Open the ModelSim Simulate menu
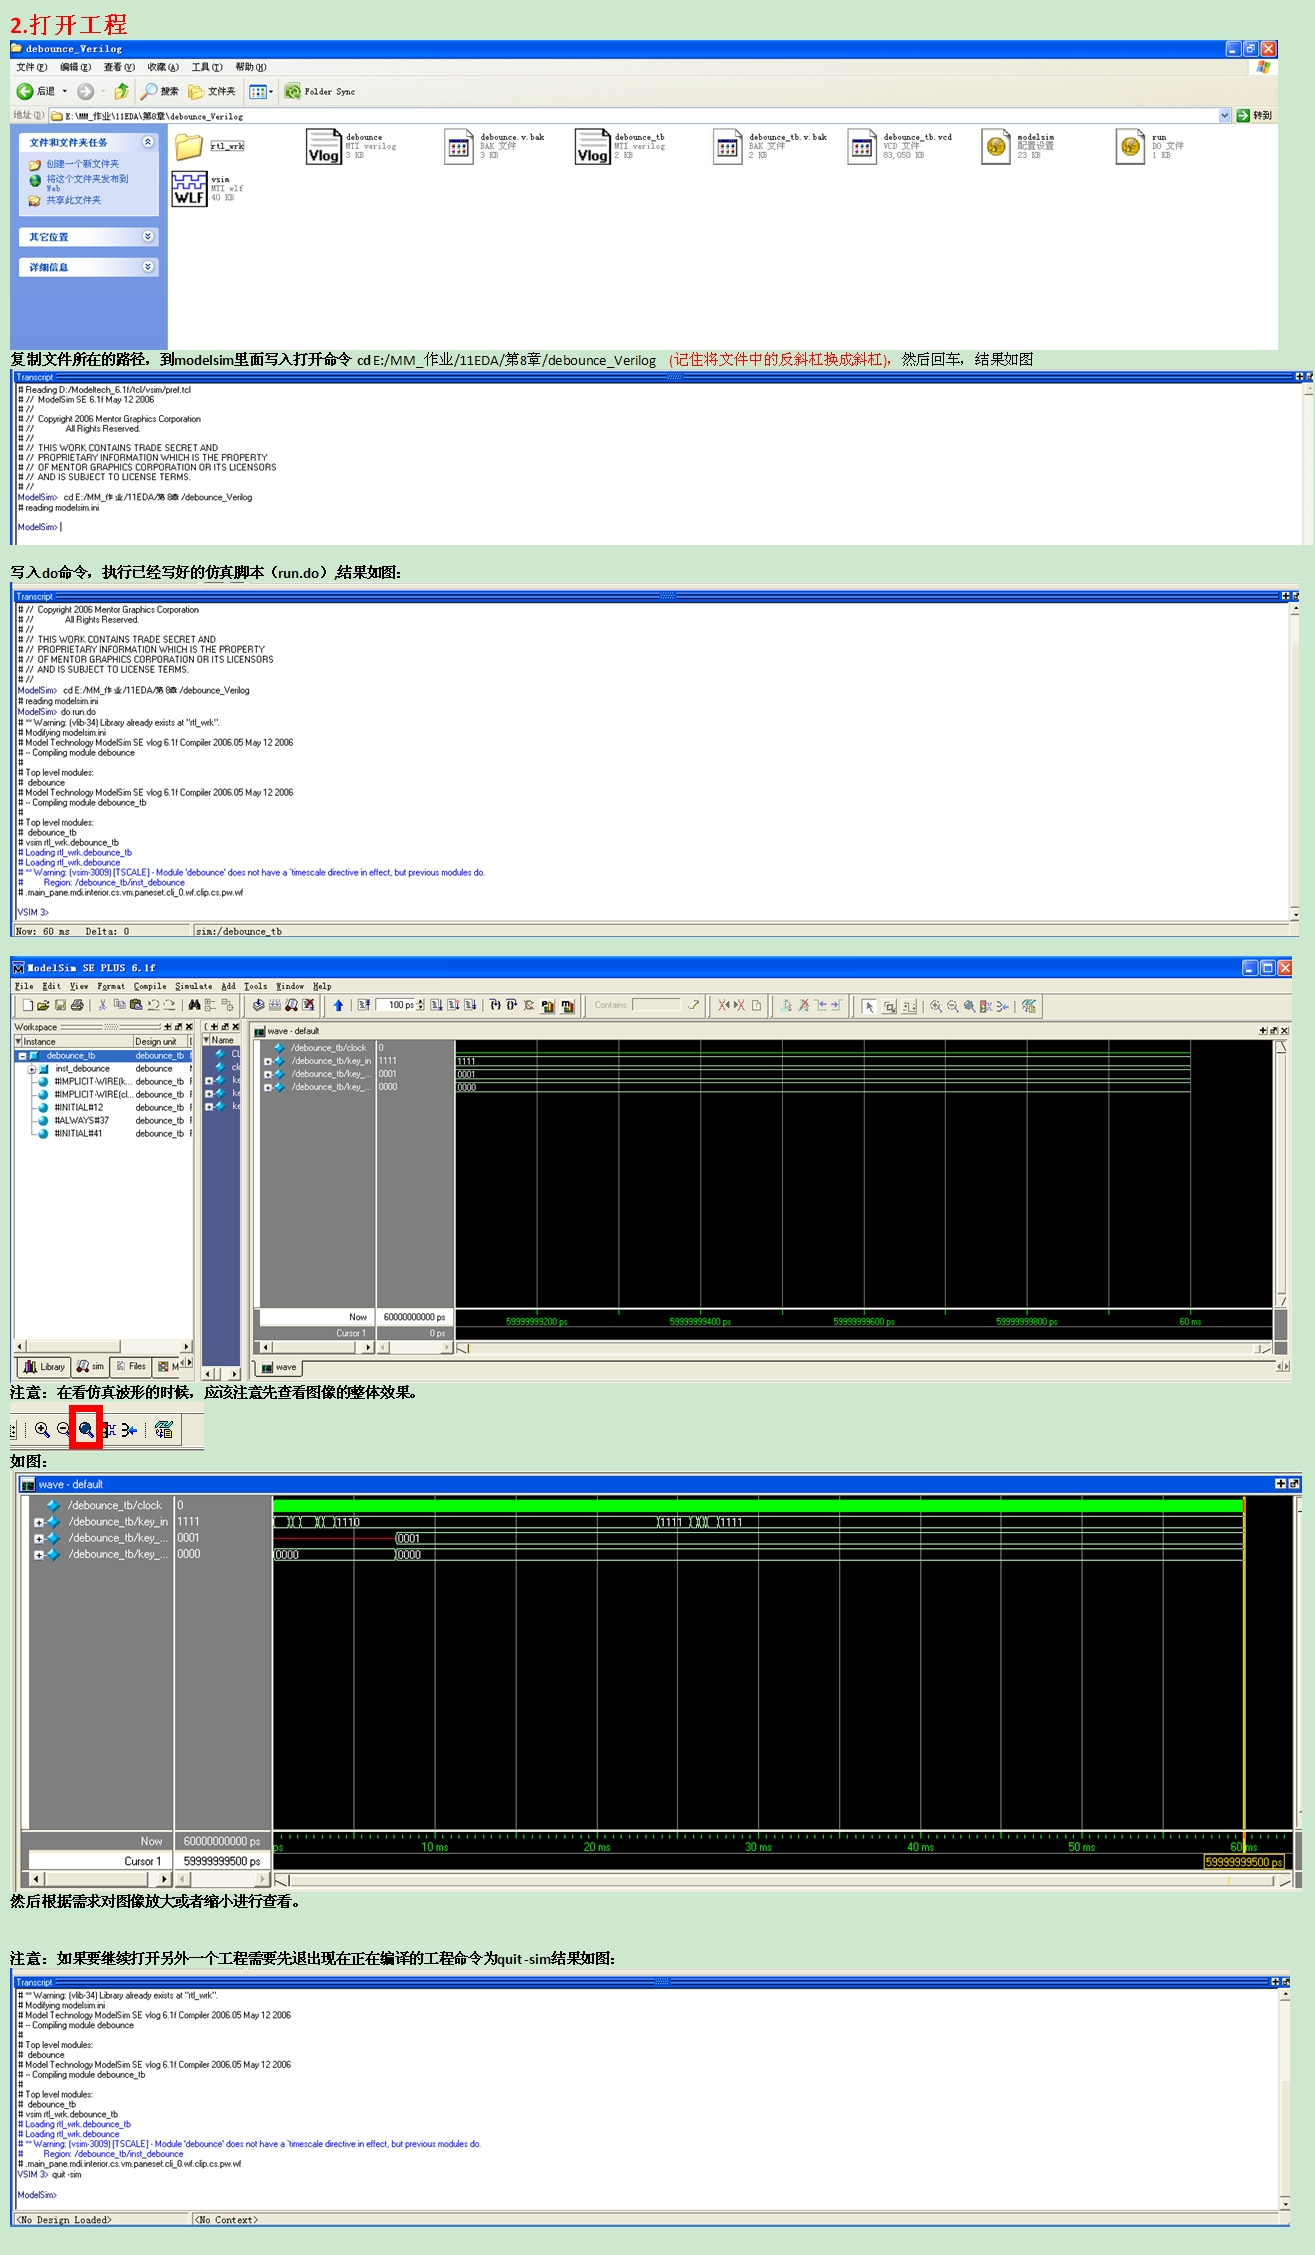 coord(193,986)
